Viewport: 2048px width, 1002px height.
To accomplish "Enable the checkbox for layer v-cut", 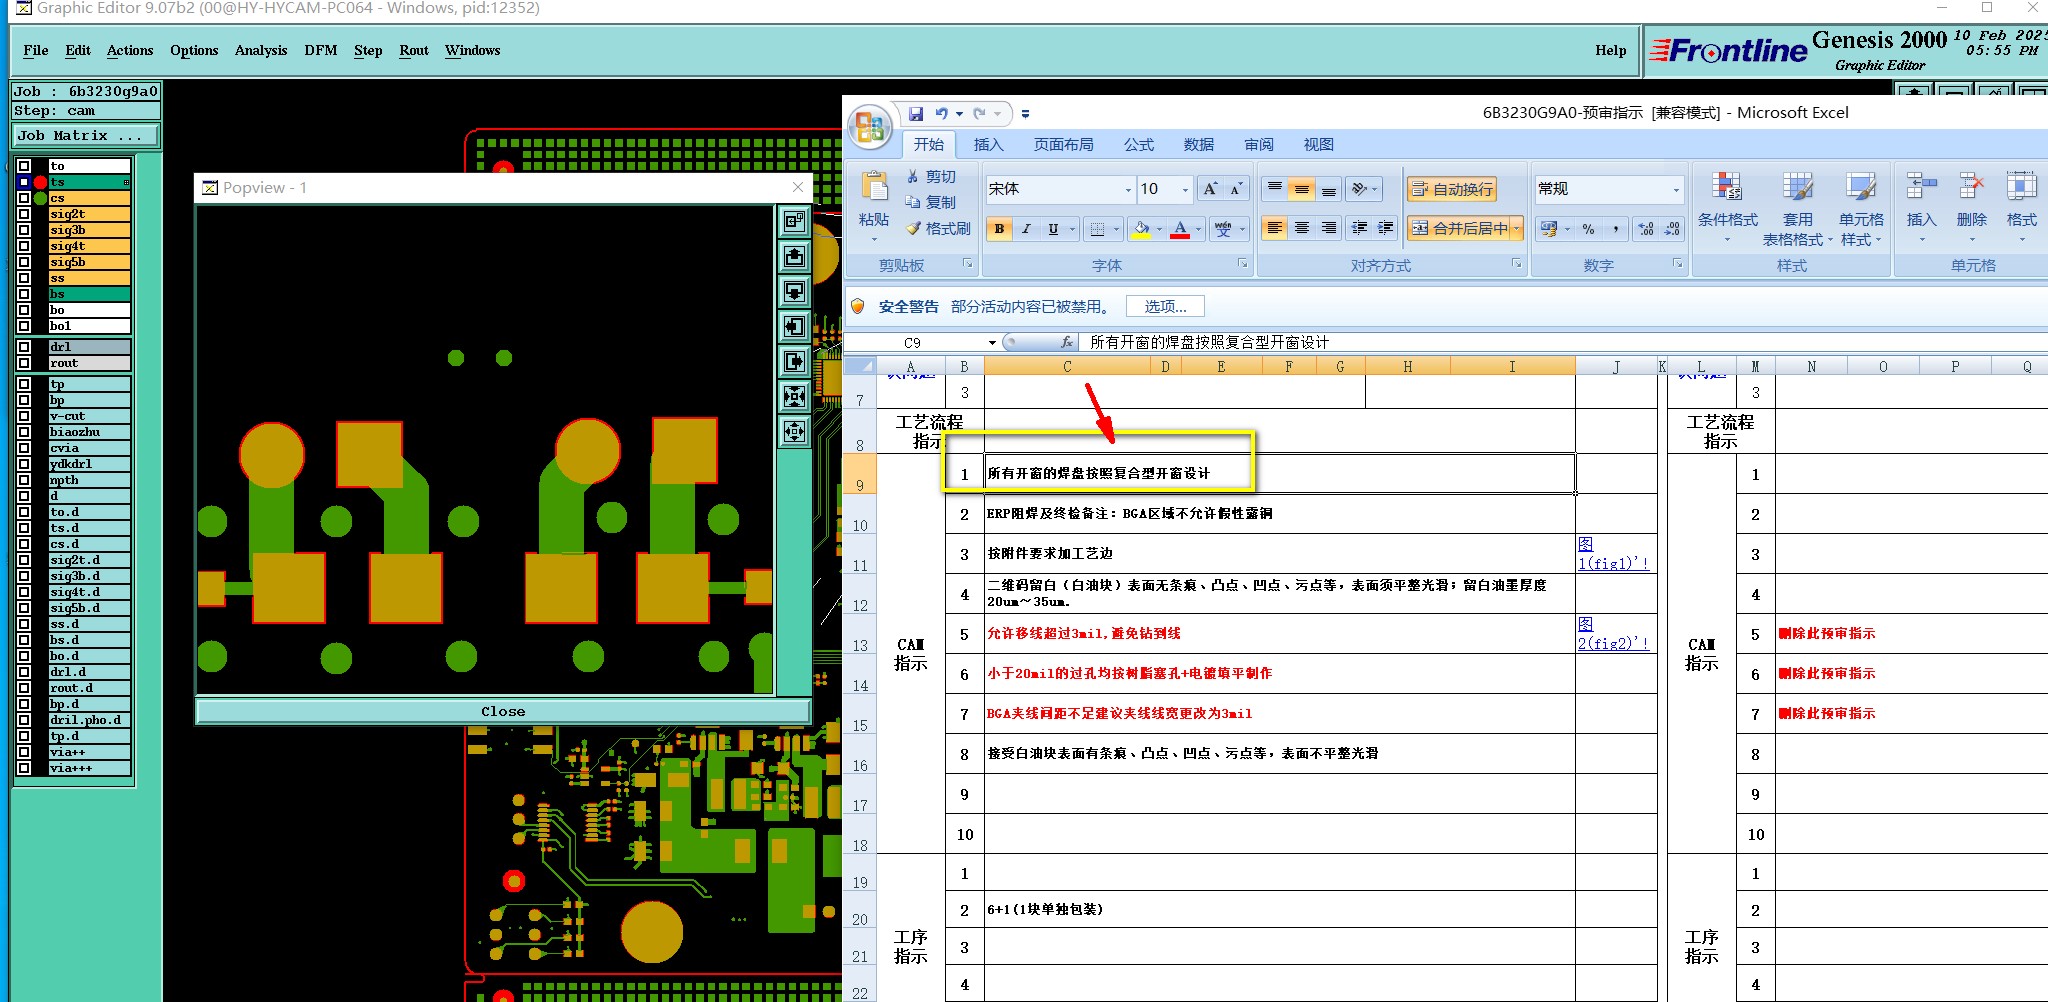I will click(x=24, y=416).
